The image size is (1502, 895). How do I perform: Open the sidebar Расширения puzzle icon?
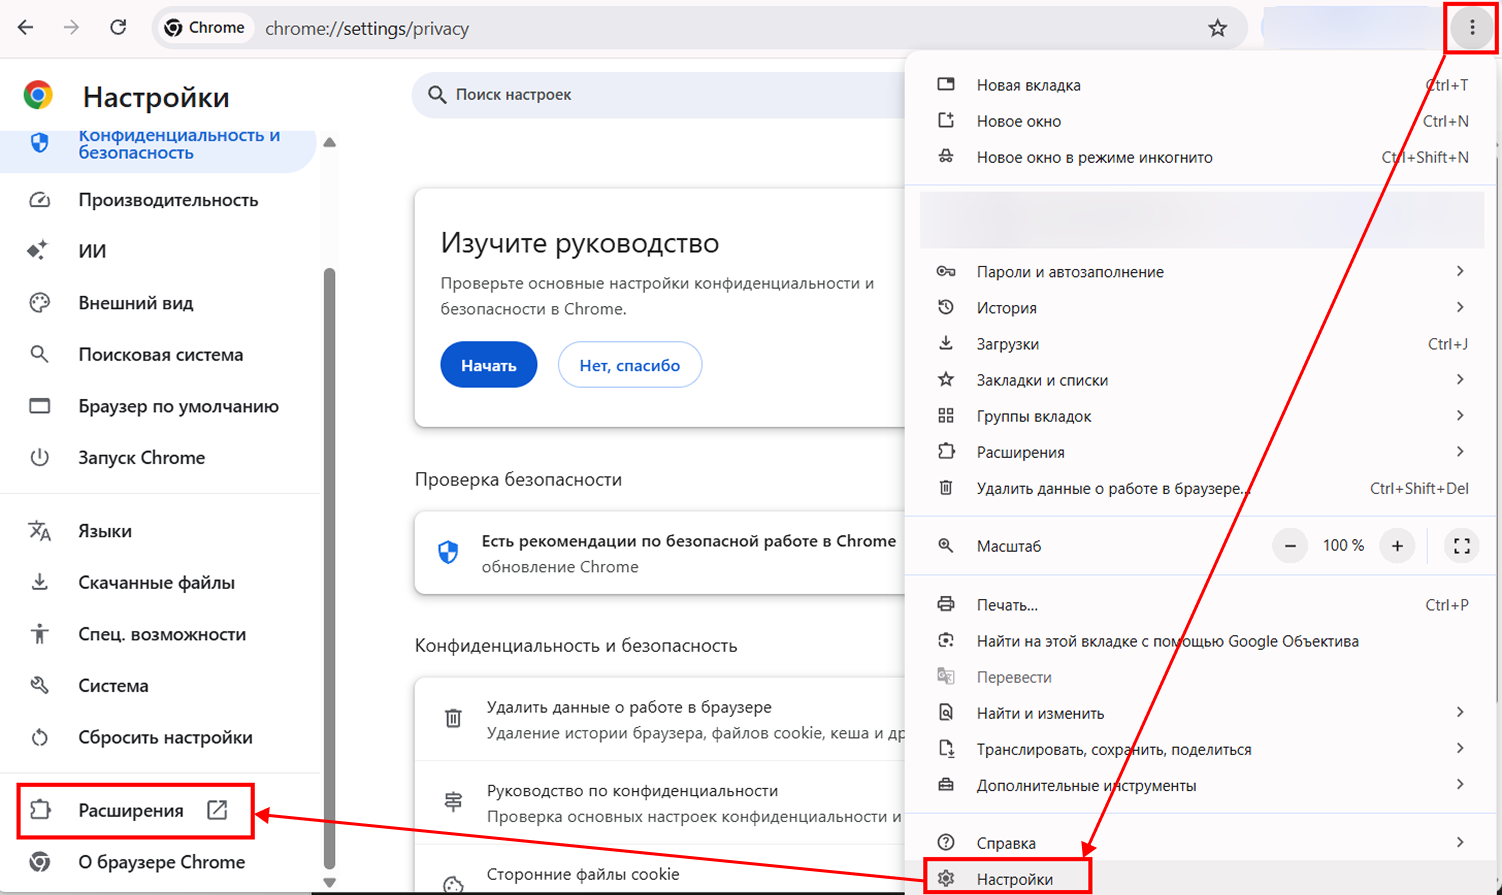tap(40, 810)
